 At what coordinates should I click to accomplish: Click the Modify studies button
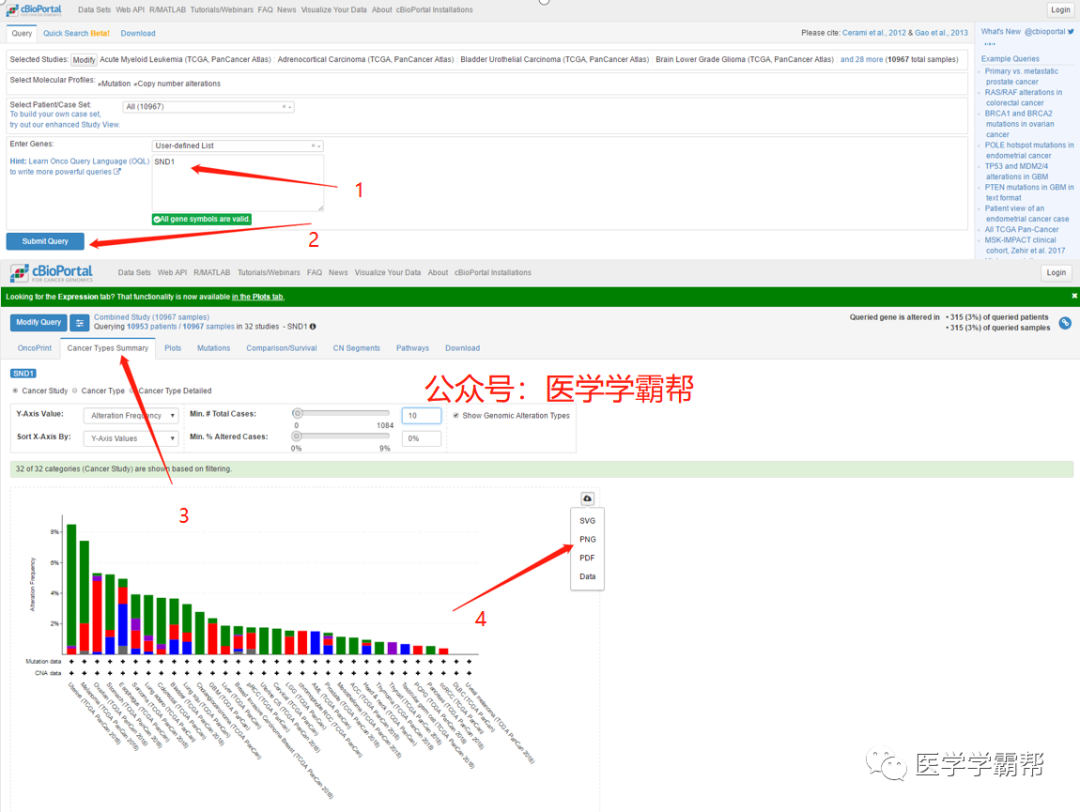[x=84, y=60]
